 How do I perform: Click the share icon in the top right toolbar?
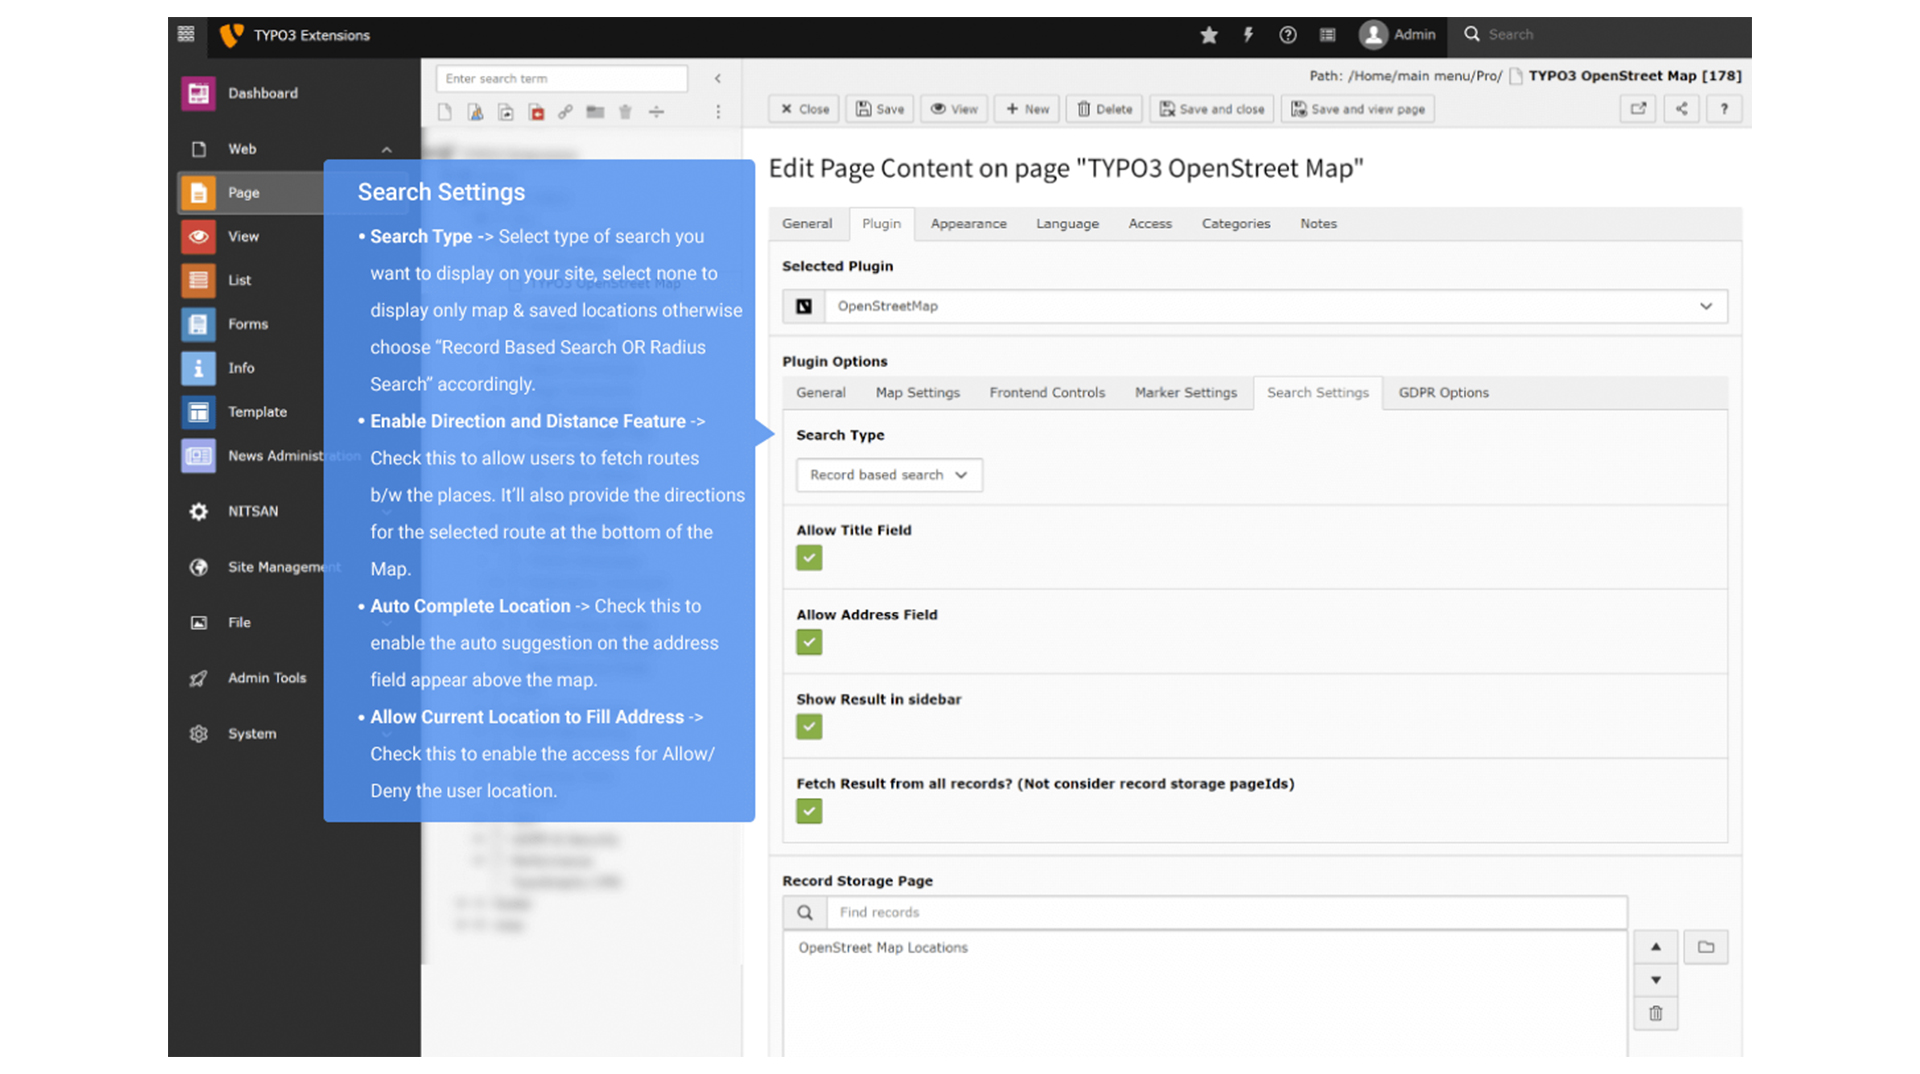click(x=1681, y=109)
